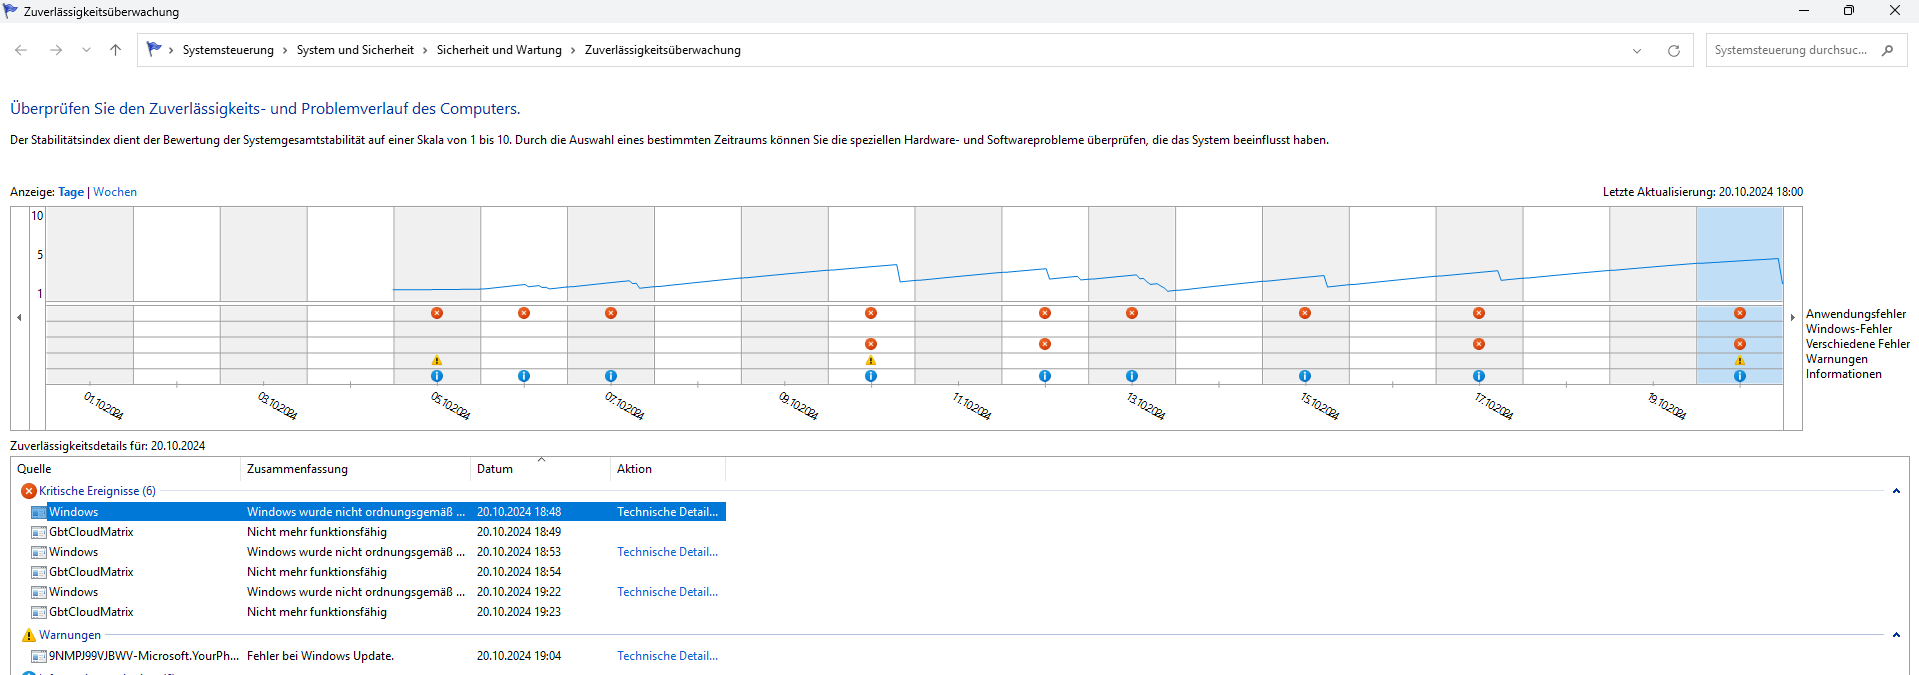Expand chevron after System und Sicherheit

425,50
